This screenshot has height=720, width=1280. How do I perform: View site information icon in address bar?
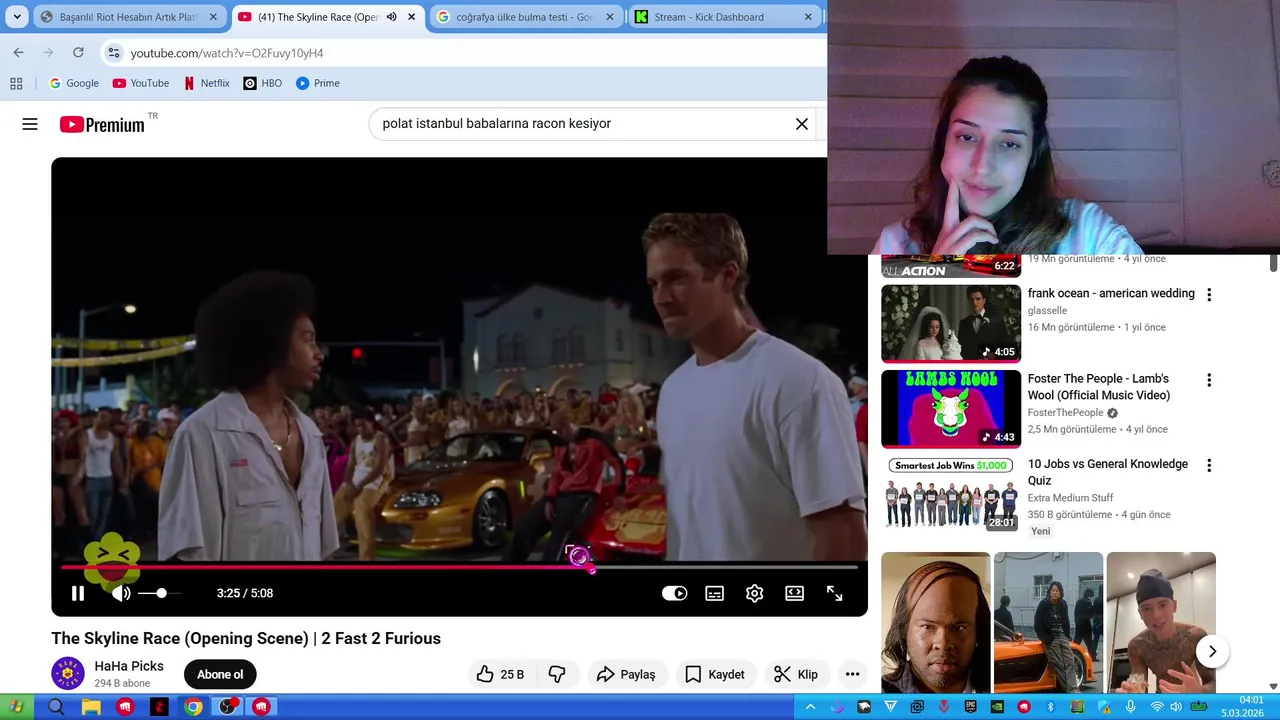point(114,52)
